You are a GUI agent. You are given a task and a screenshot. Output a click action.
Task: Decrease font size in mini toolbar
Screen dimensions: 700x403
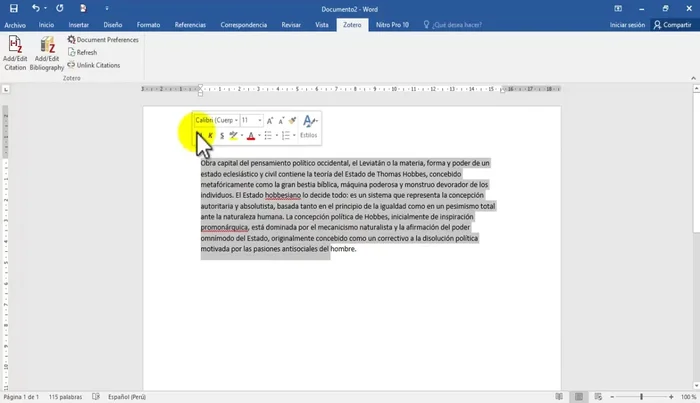click(x=281, y=120)
